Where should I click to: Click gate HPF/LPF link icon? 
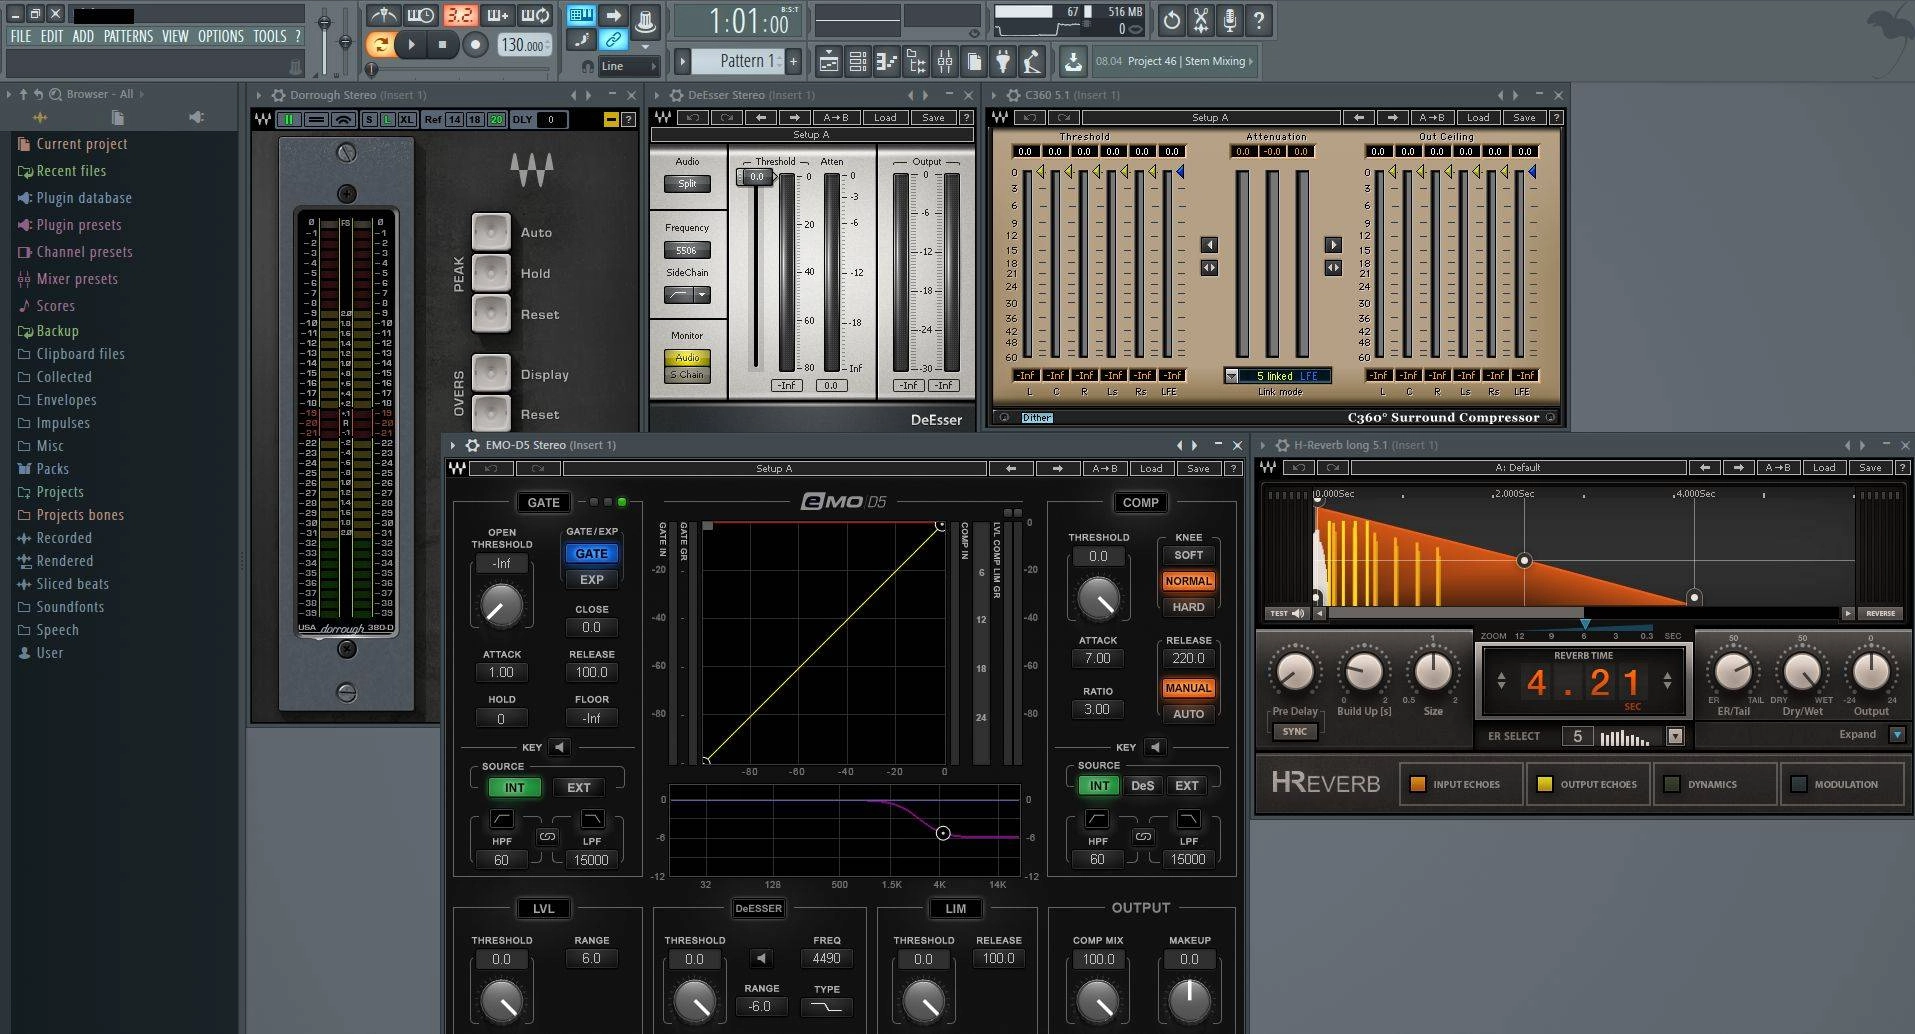[547, 837]
